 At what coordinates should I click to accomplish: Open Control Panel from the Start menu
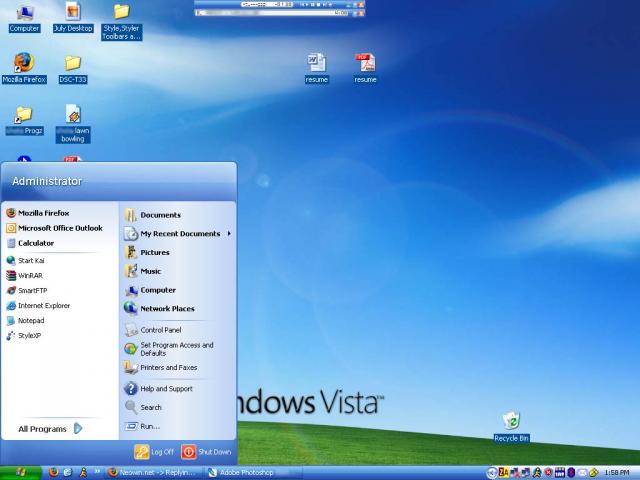153,330
